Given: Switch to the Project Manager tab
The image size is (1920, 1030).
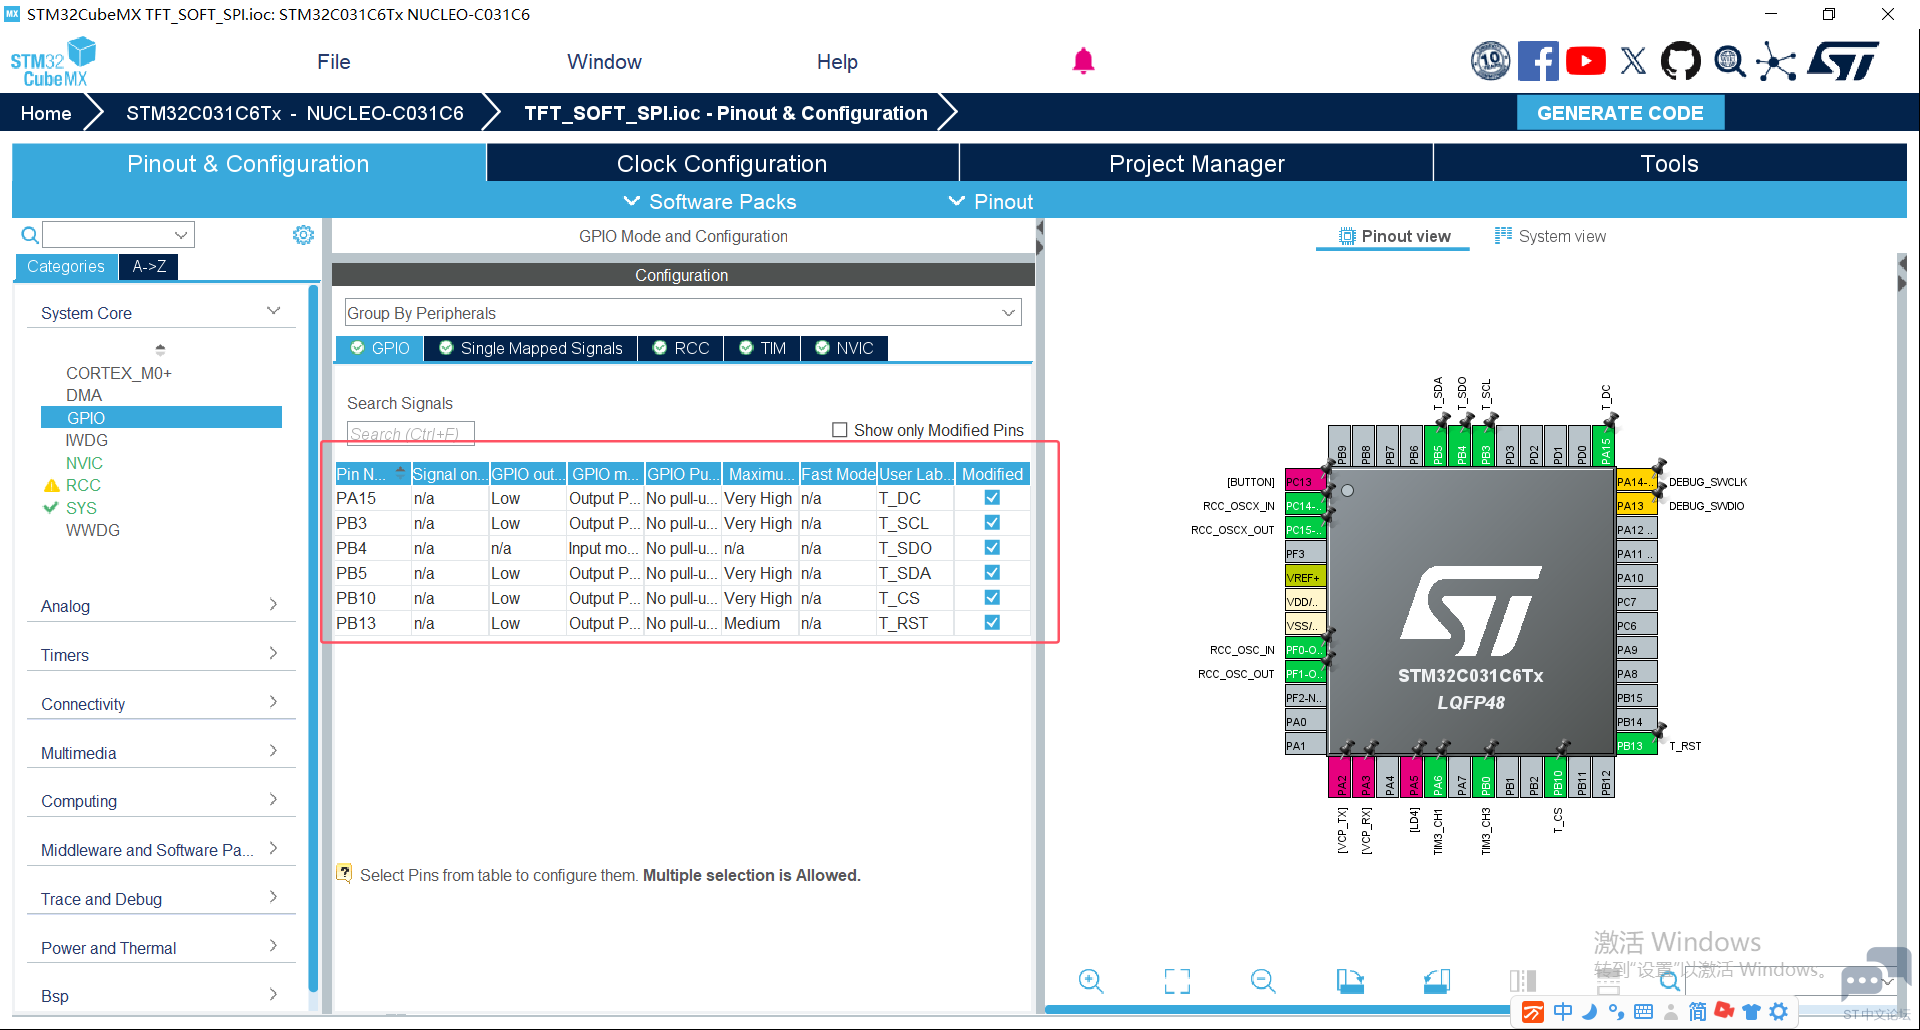Looking at the screenshot, I should point(1196,163).
